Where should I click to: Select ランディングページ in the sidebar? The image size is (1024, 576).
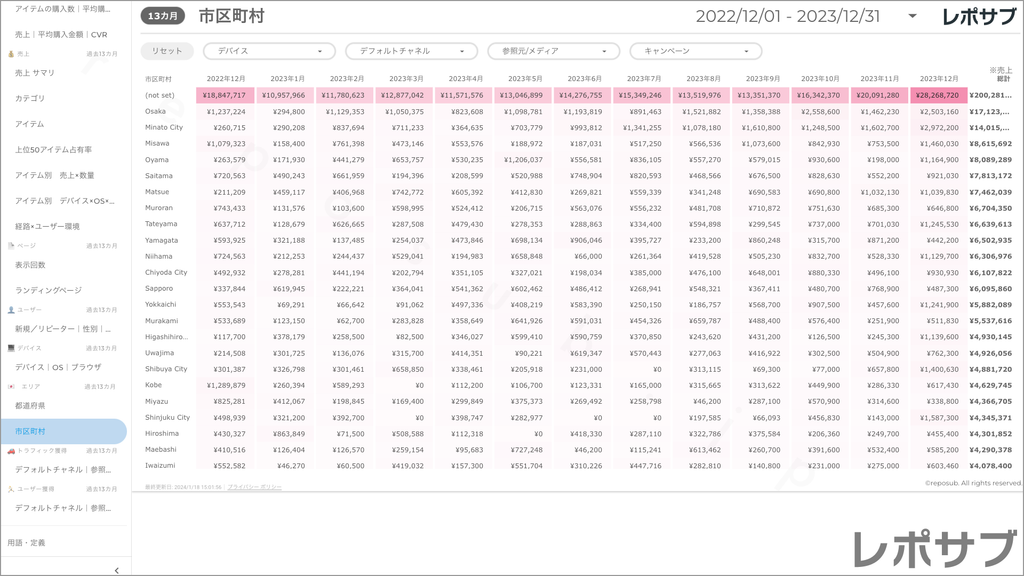tap(48, 290)
